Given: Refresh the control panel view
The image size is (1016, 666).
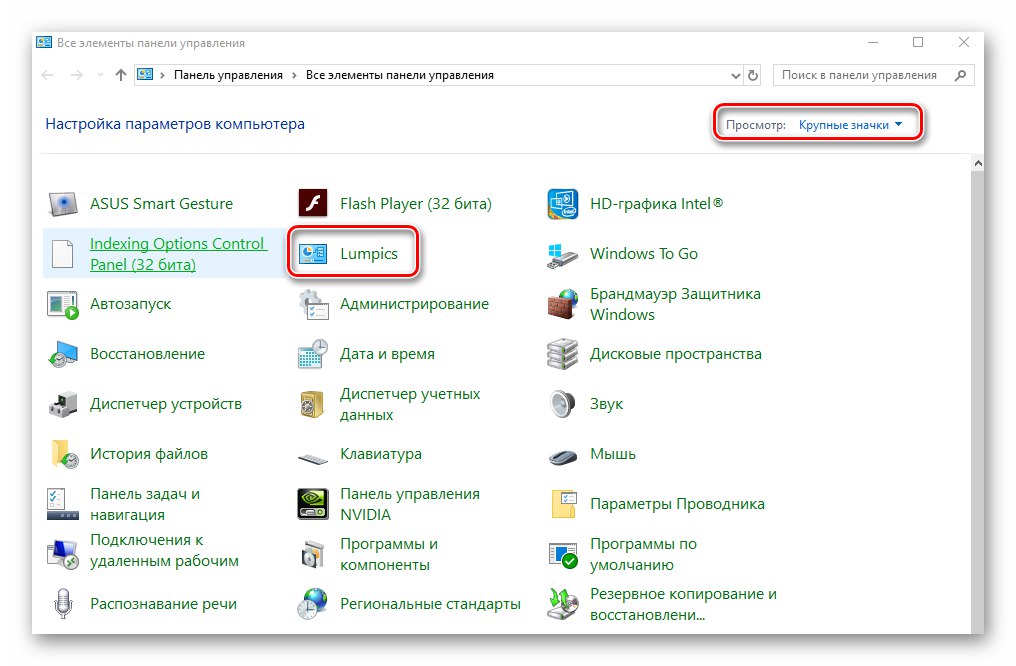Looking at the screenshot, I should click(753, 75).
